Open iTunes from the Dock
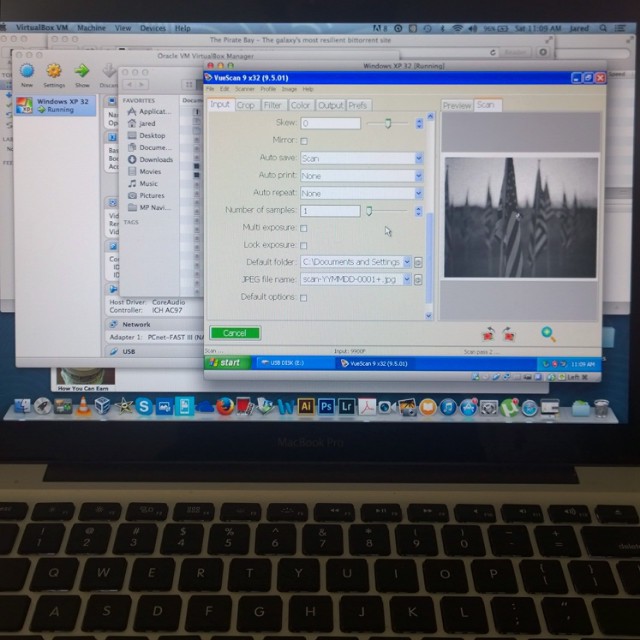640x640 pixels. [448, 407]
